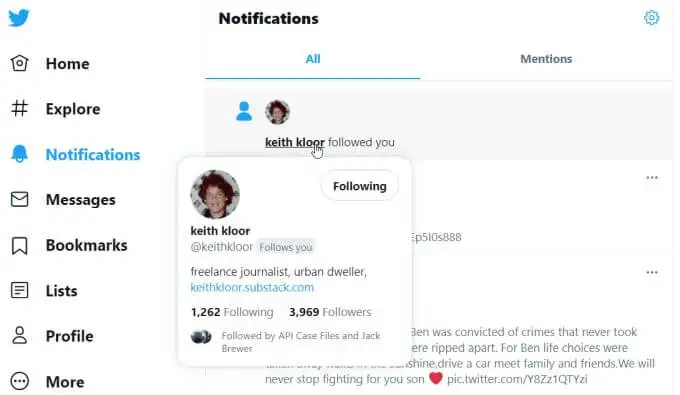The image size is (680, 395).
Task: Open the pic.twitter.com/Y8Zz1QTYzi link
Action: click(x=517, y=379)
